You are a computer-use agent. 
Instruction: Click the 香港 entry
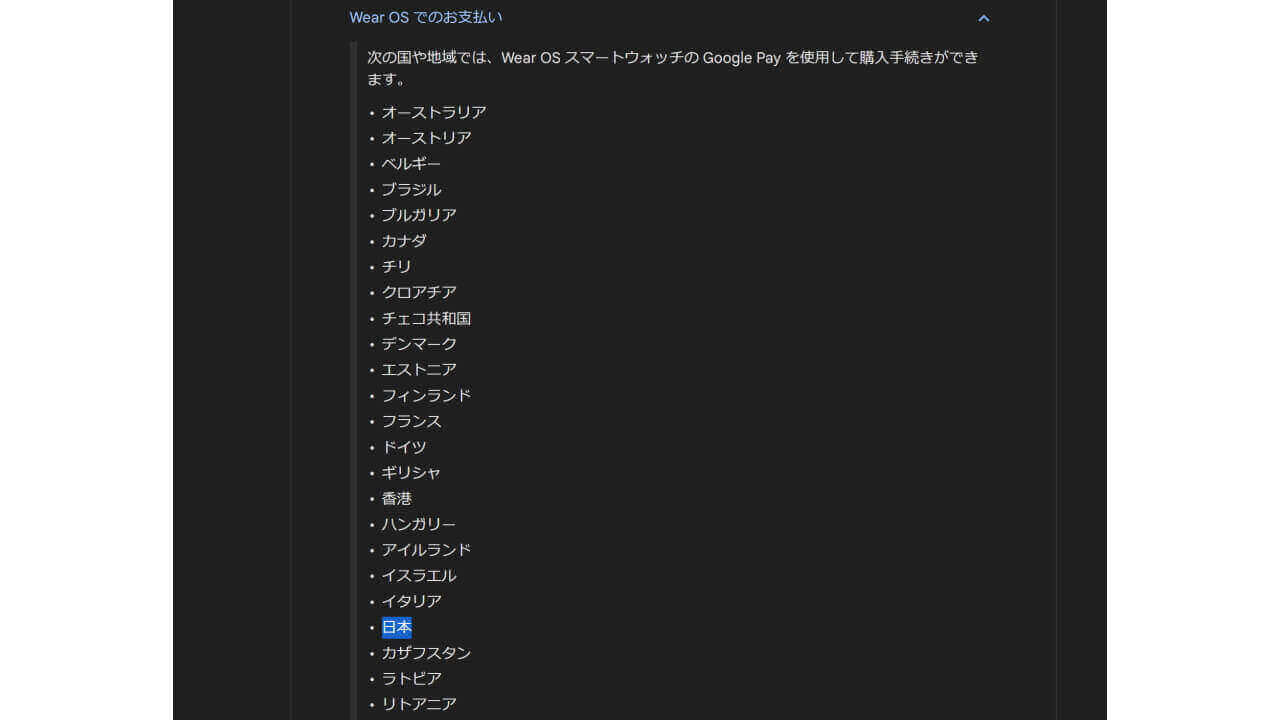[397, 499]
